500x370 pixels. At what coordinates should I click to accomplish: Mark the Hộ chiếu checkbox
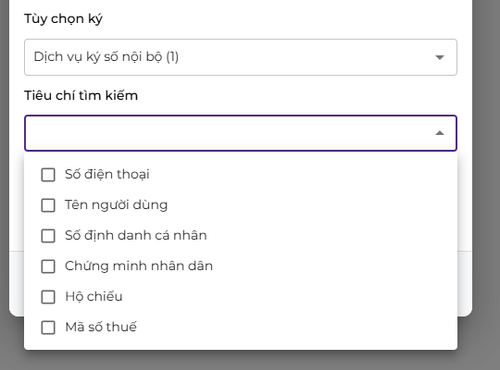click(48, 297)
